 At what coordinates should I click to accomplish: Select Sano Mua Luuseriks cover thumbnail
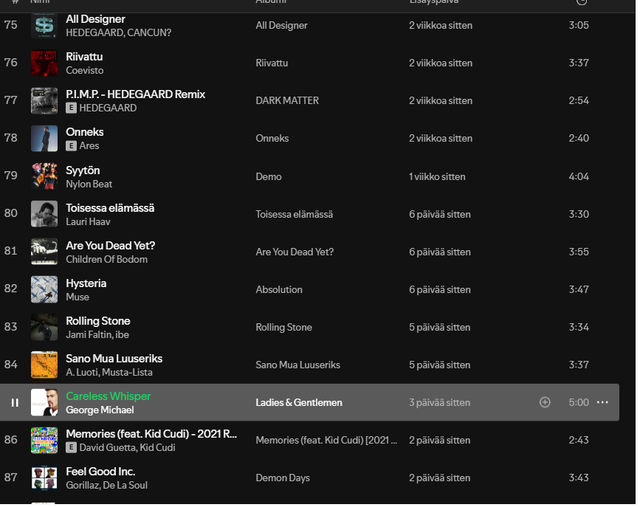(x=44, y=365)
